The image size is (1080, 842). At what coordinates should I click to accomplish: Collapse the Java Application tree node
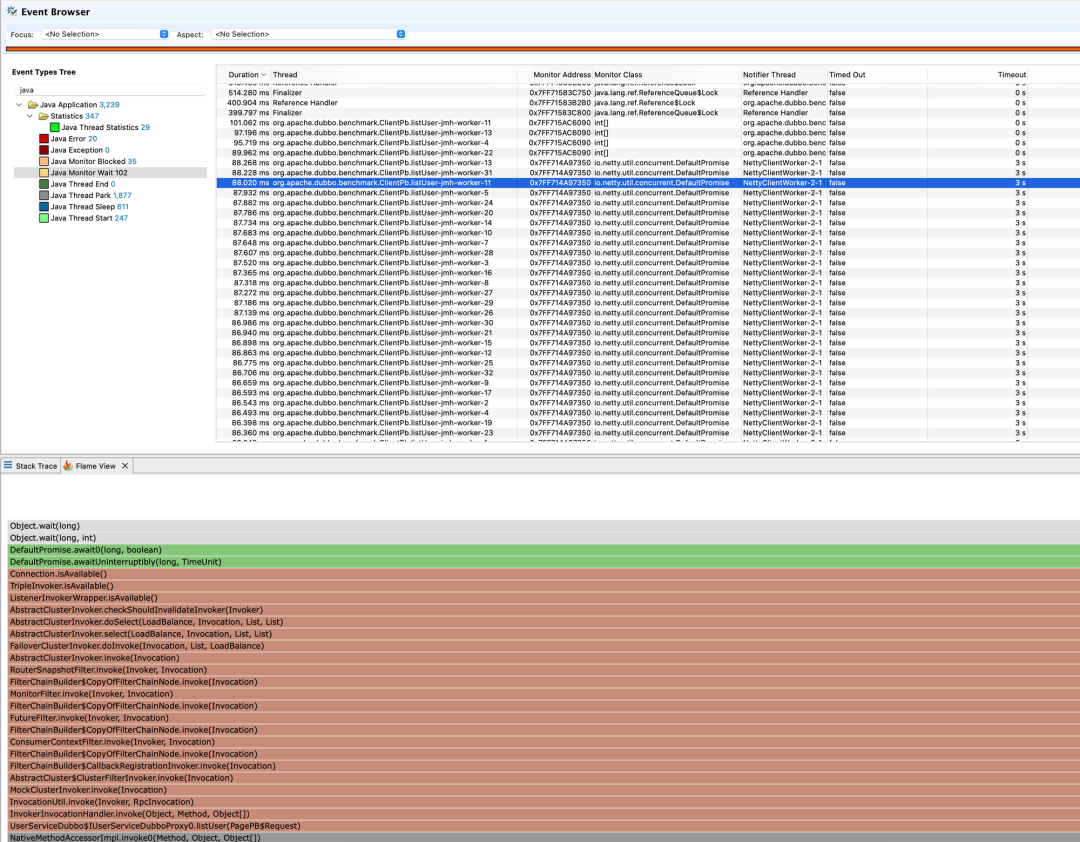(x=19, y=105)
